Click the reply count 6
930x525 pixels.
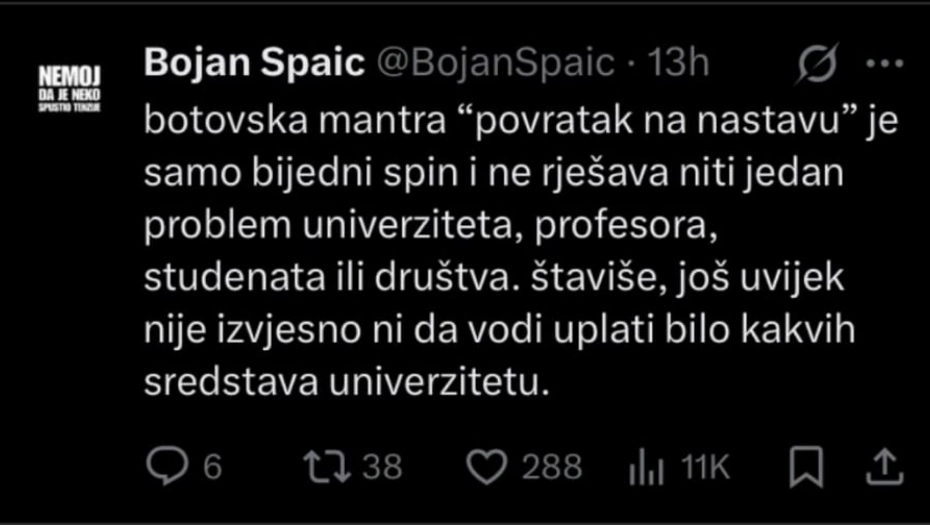(212, 467)
